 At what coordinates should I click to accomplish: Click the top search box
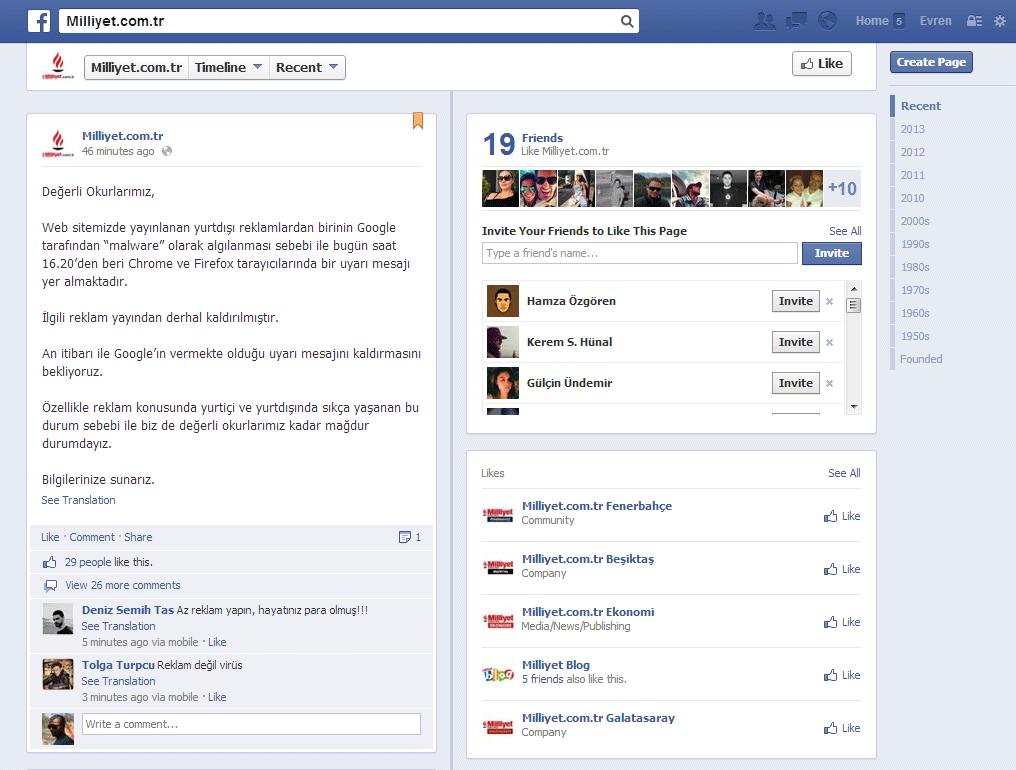[349, 21]
